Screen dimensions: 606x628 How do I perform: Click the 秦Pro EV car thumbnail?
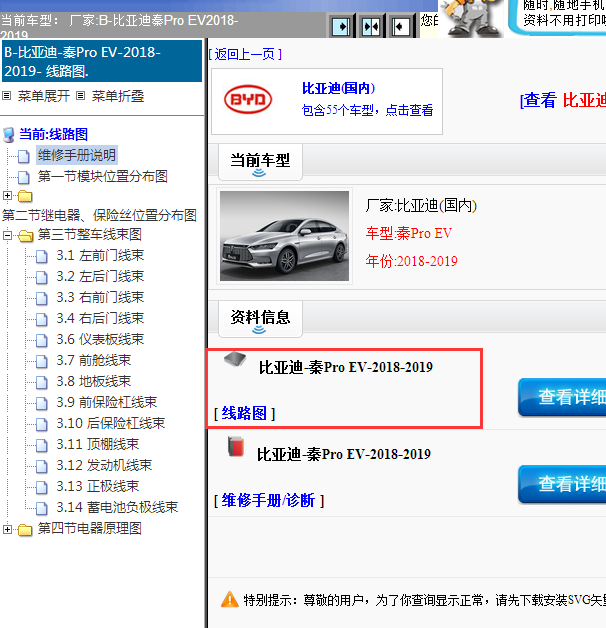pyautogui.click(x=284, y=236)
